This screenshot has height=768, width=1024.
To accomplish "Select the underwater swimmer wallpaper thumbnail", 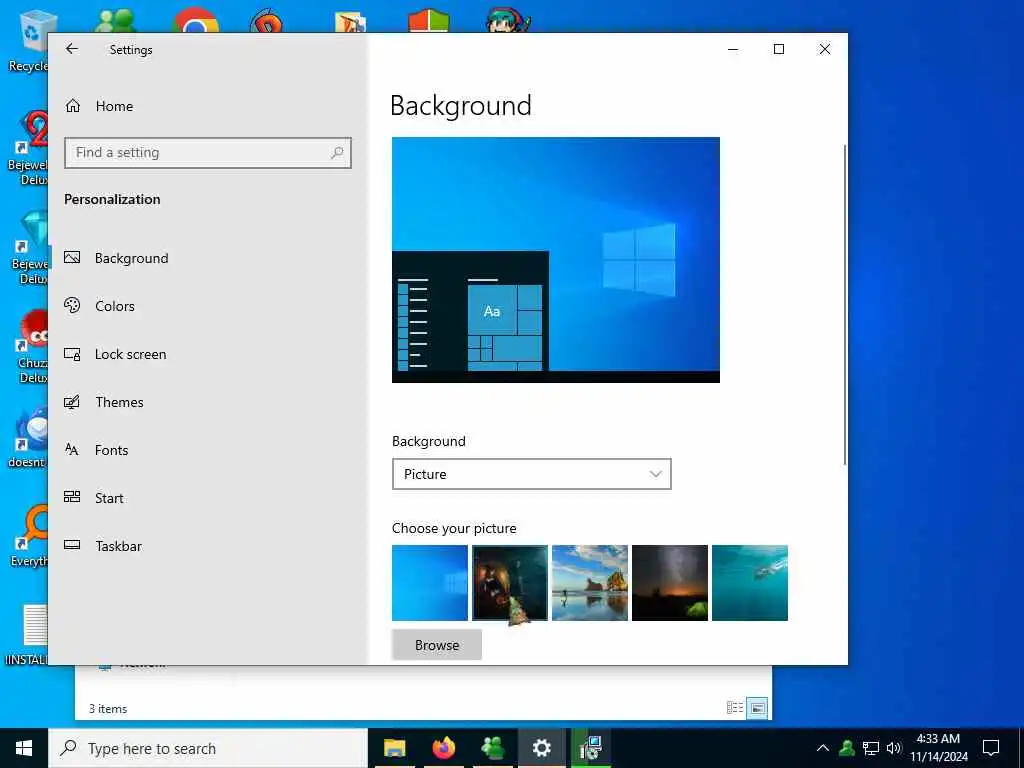I will (750, 583).
